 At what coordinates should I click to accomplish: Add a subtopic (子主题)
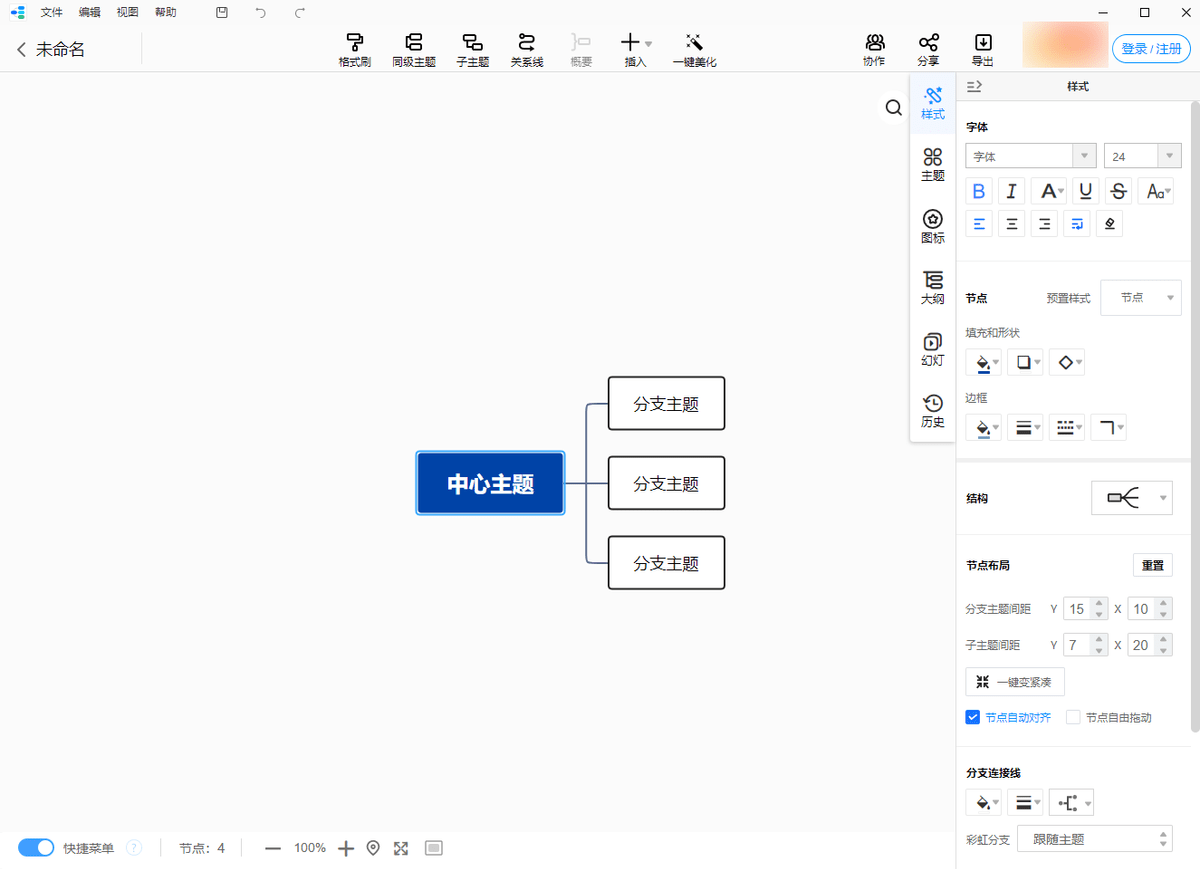pyautogui.click(x=472, y=49)
